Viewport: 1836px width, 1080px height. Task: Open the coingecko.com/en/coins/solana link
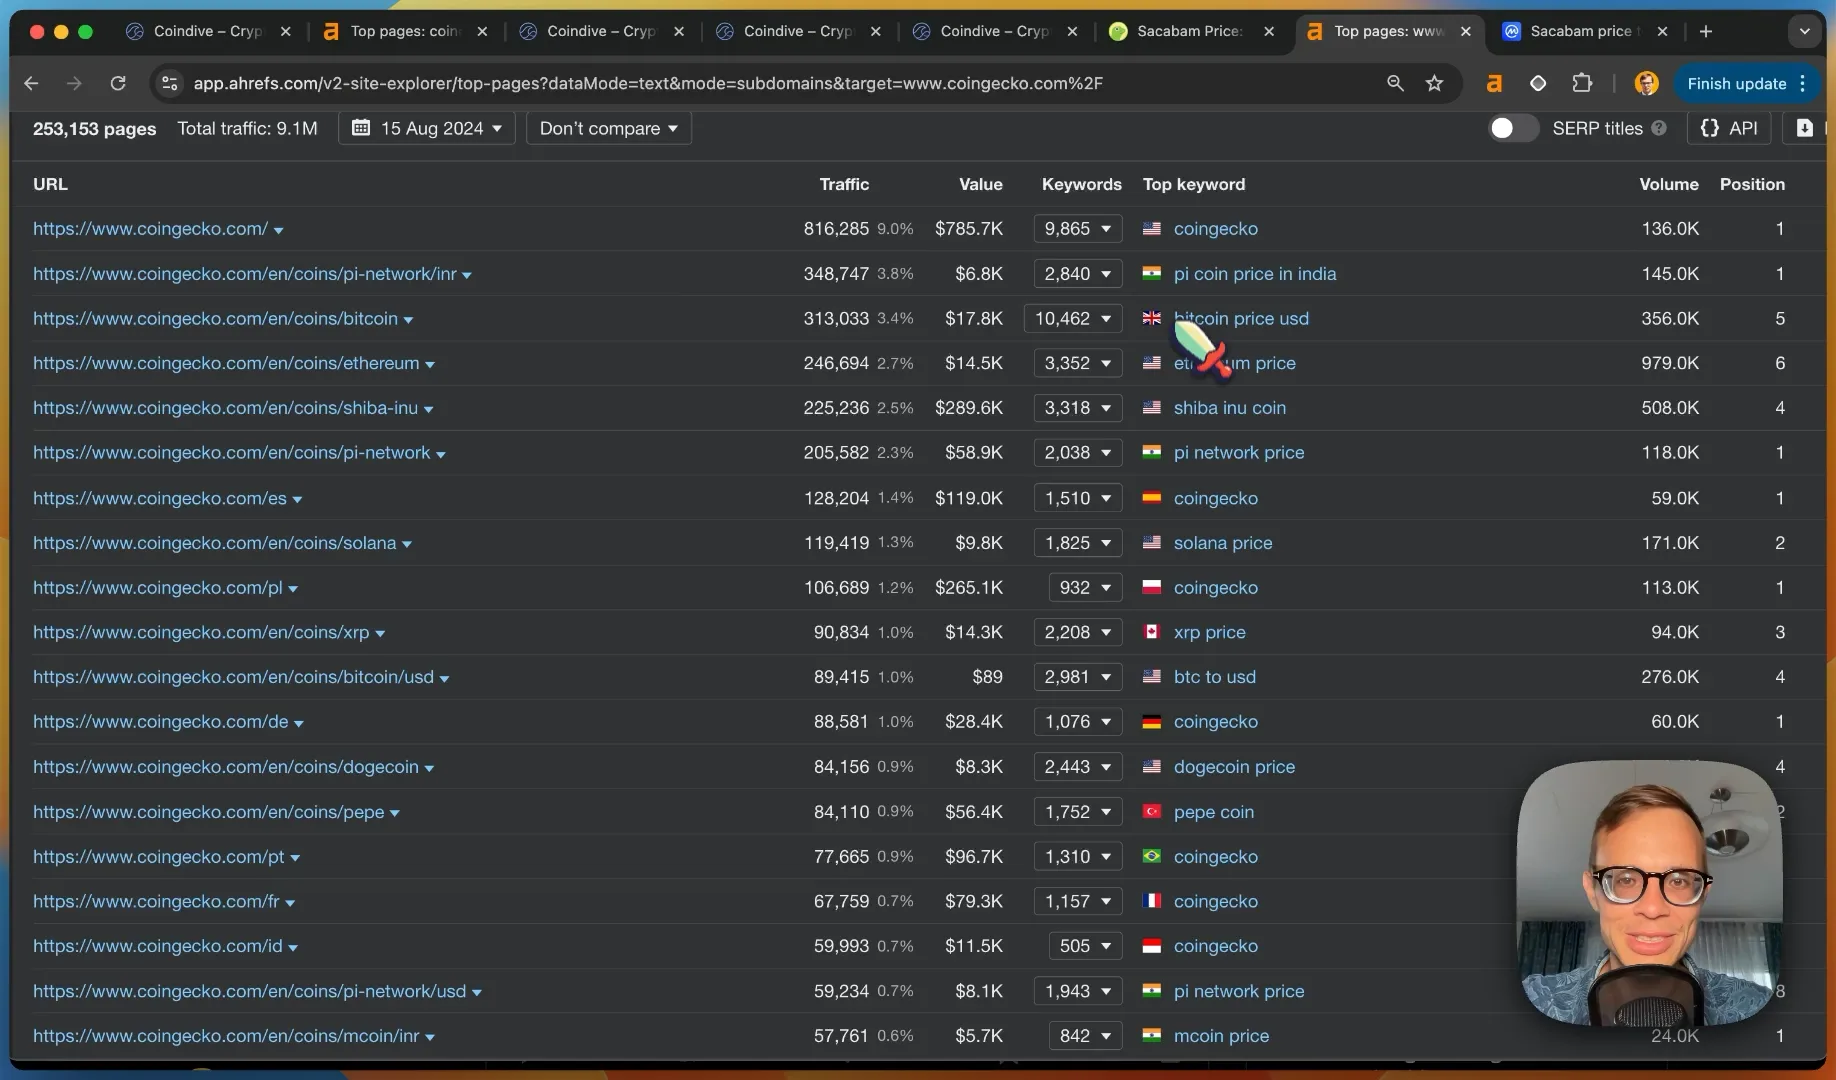pos(215,543)
